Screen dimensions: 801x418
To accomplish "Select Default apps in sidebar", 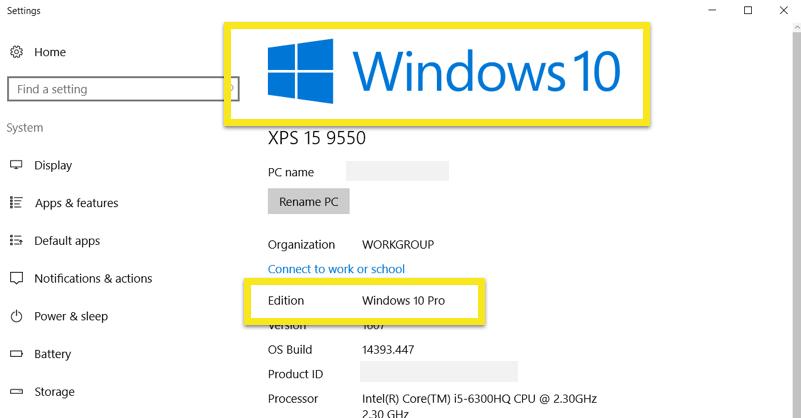I will (x=67, y=241).
